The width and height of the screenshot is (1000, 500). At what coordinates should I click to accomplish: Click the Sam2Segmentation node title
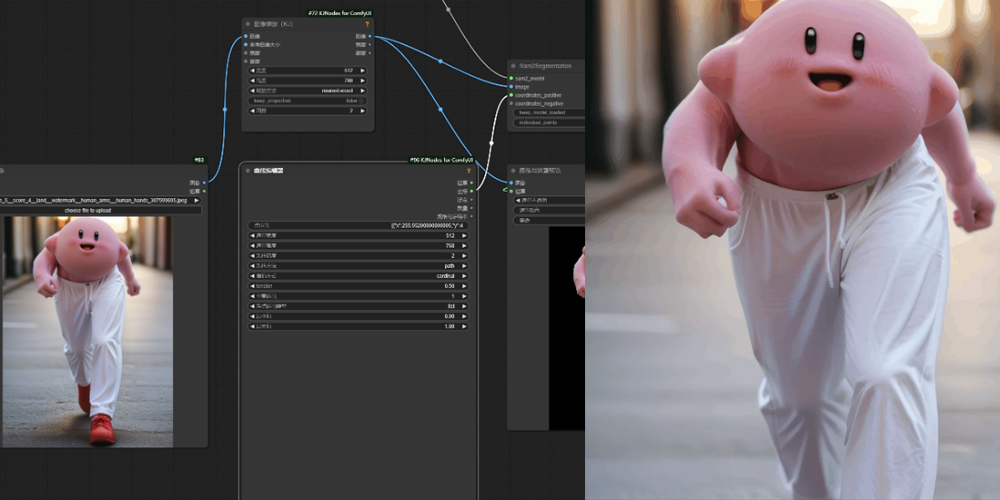pos(545,66)
